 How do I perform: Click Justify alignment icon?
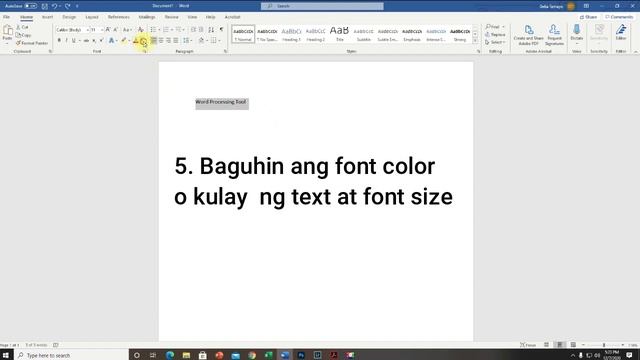[176, 40]
